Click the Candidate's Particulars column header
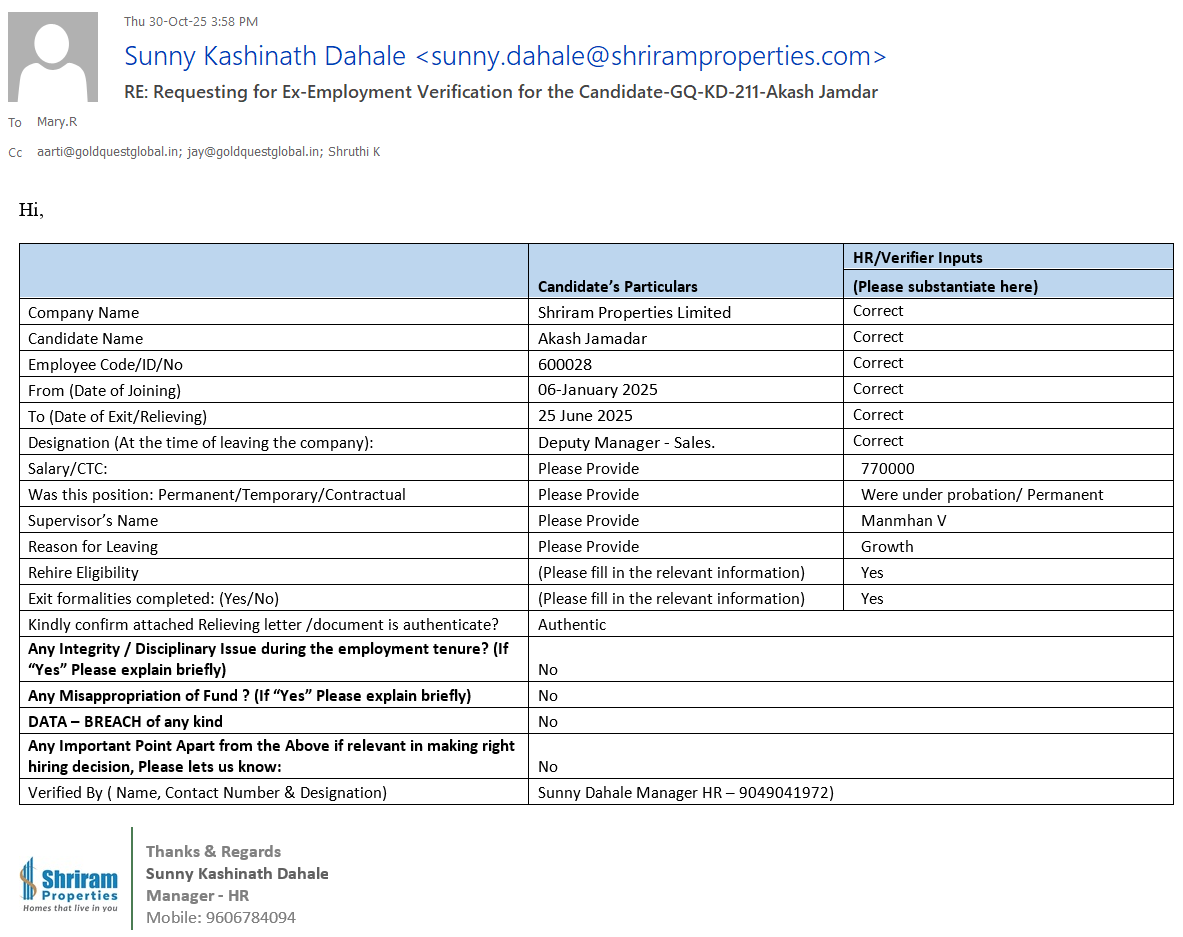This screenshot has height=937, width=1183. [617, 287]
